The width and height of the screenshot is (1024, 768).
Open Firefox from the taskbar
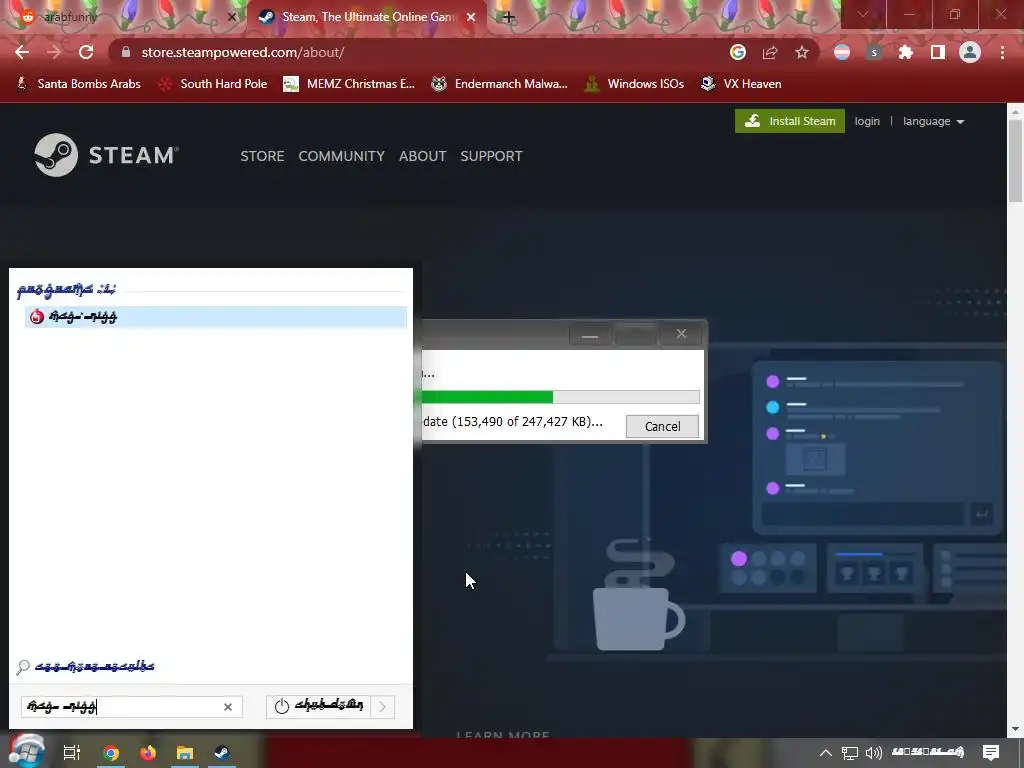pos(148,753)
